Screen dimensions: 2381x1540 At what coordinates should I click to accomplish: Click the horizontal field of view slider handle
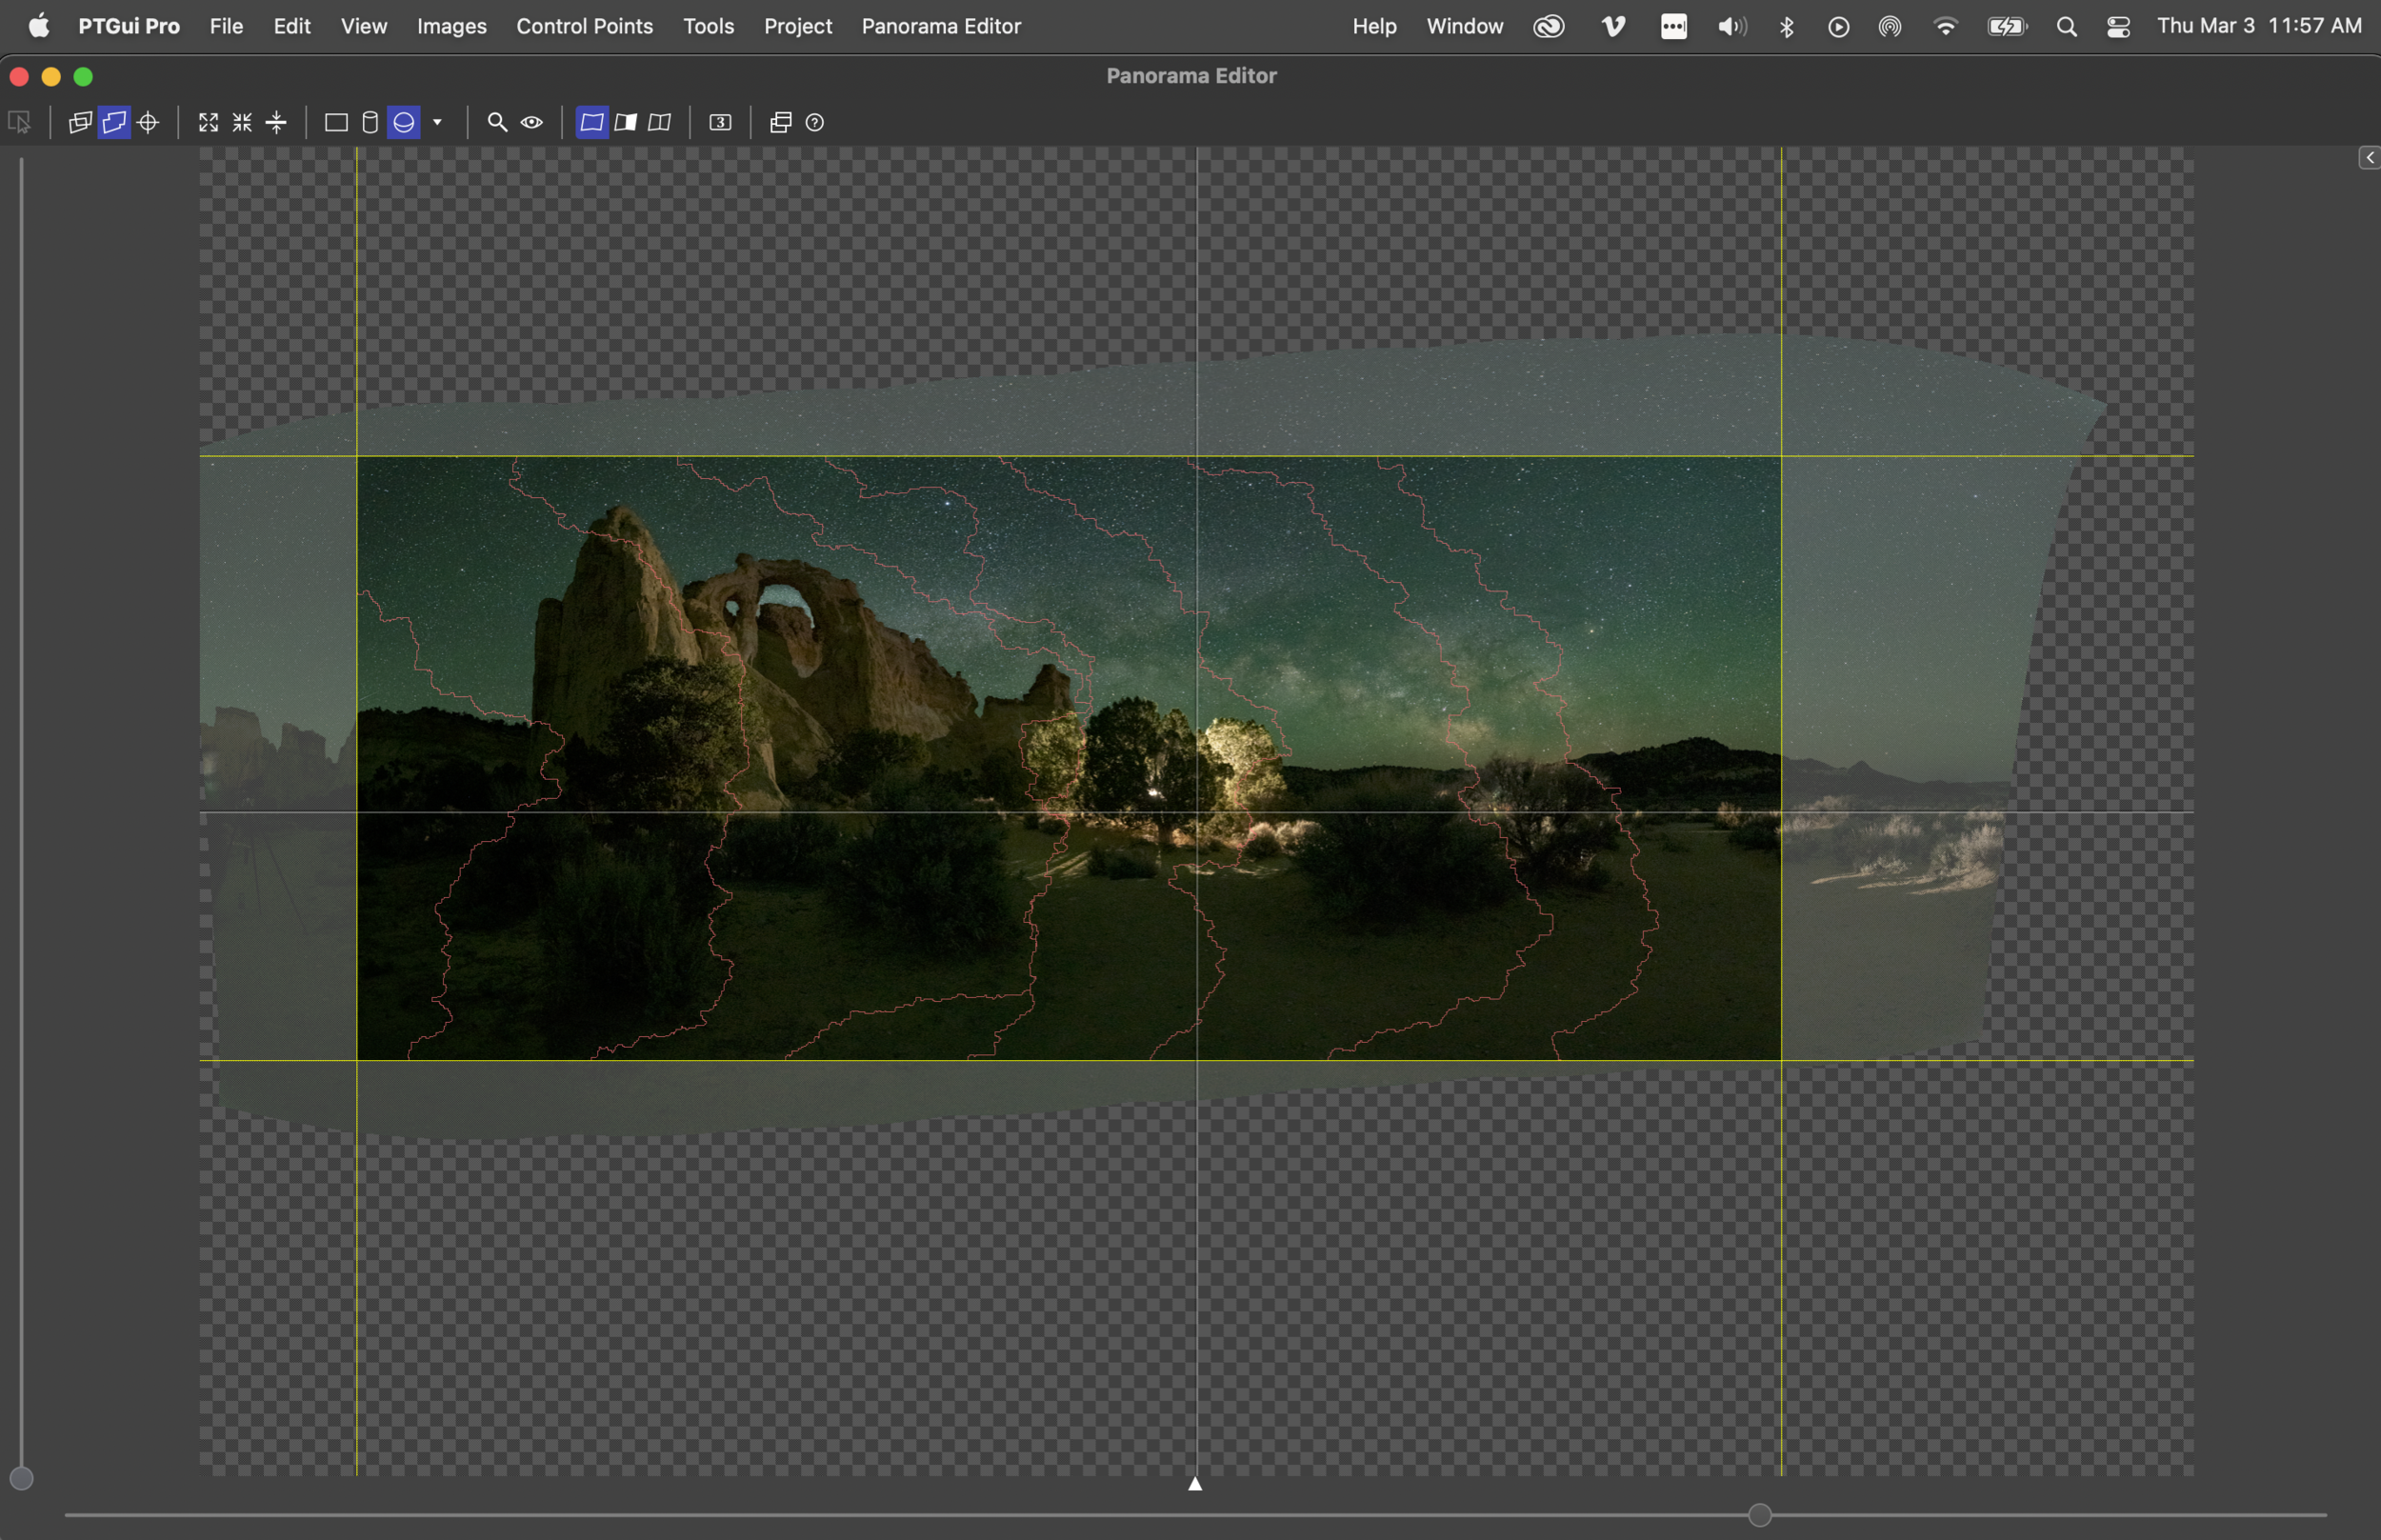pos(1760,1515)
